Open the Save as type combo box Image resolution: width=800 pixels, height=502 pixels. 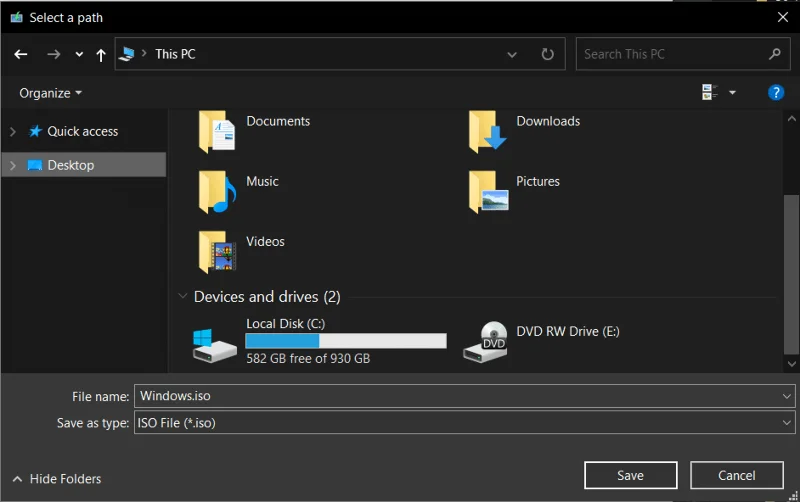point(464,423)
